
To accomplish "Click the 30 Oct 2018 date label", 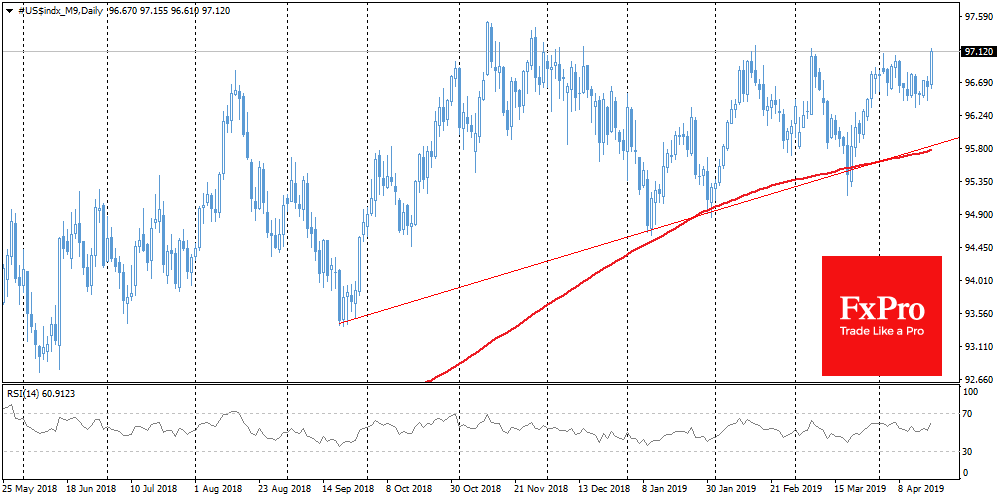I will tap(475, 491).
